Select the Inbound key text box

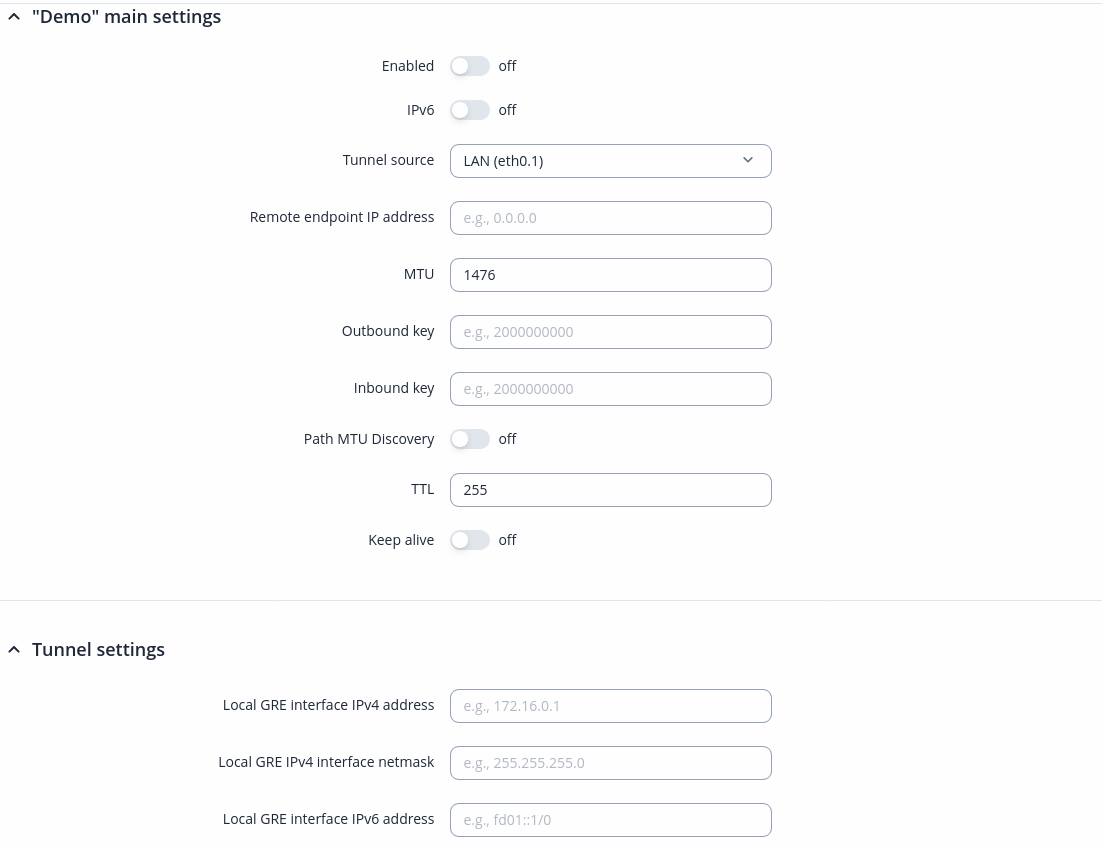click(610, 389)
